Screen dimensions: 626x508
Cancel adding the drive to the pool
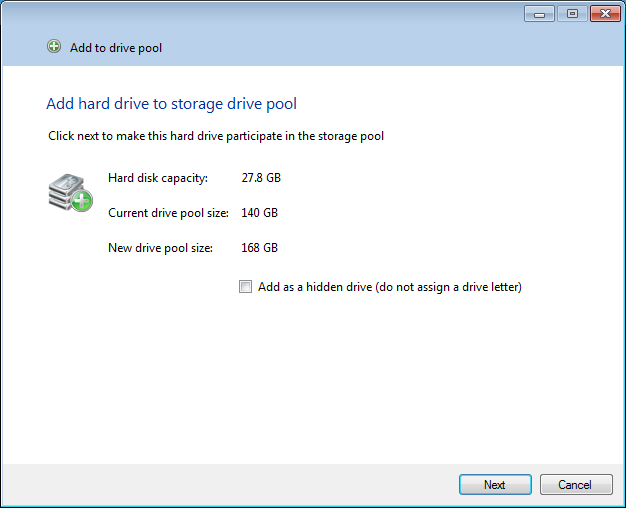click(576, 484)
